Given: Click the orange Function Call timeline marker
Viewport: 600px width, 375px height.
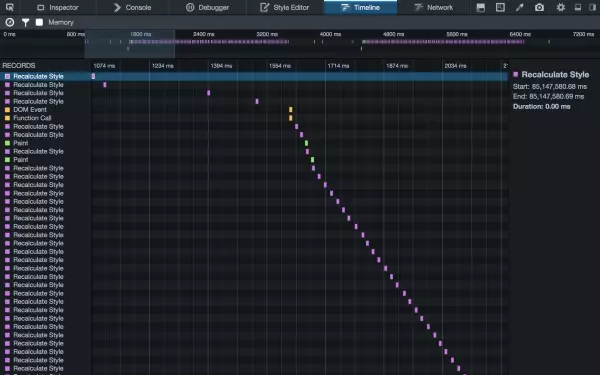Looking at the screenshot, I should pyautogui.click(x=290, y=118).
